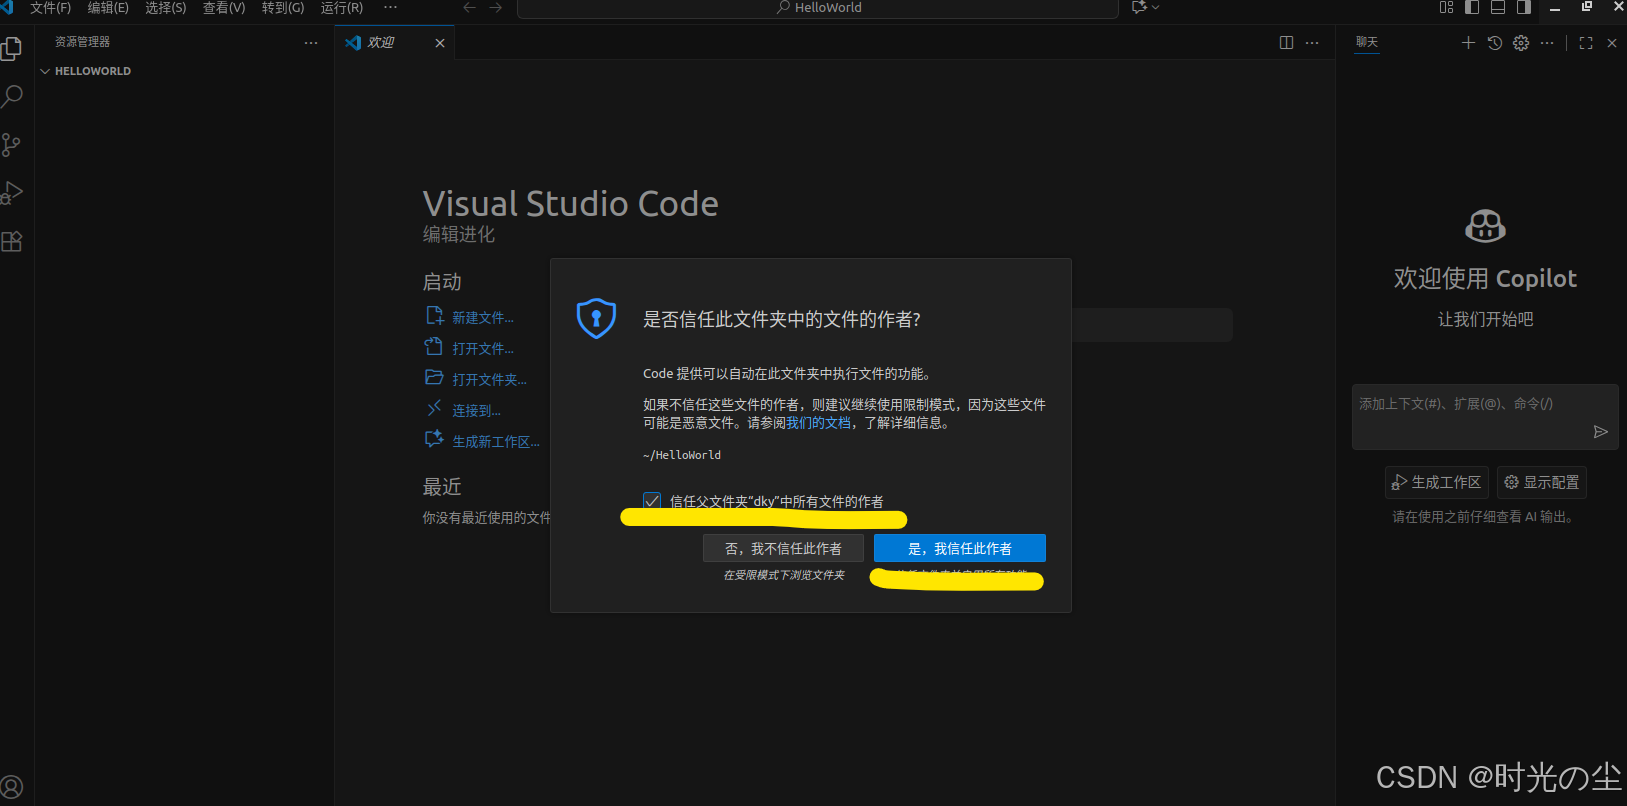
Task: Open the 转到(G) menu
Action: click(x=283, y=7)
